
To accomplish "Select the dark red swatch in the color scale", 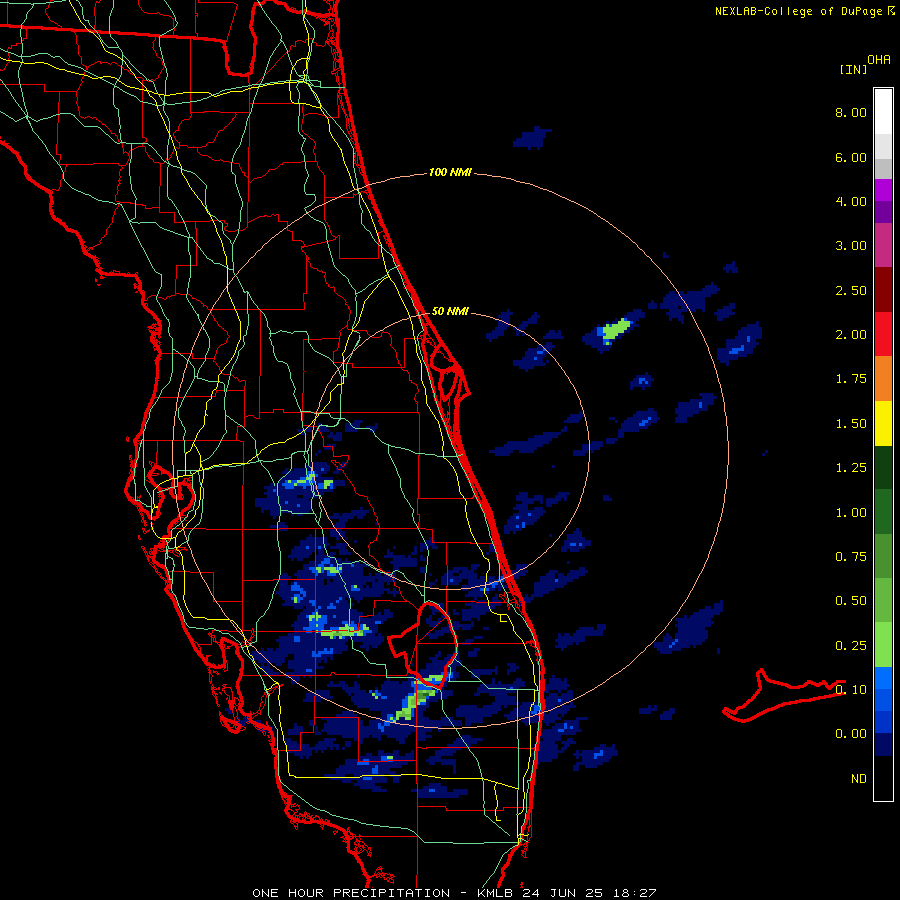I will 883,290.
